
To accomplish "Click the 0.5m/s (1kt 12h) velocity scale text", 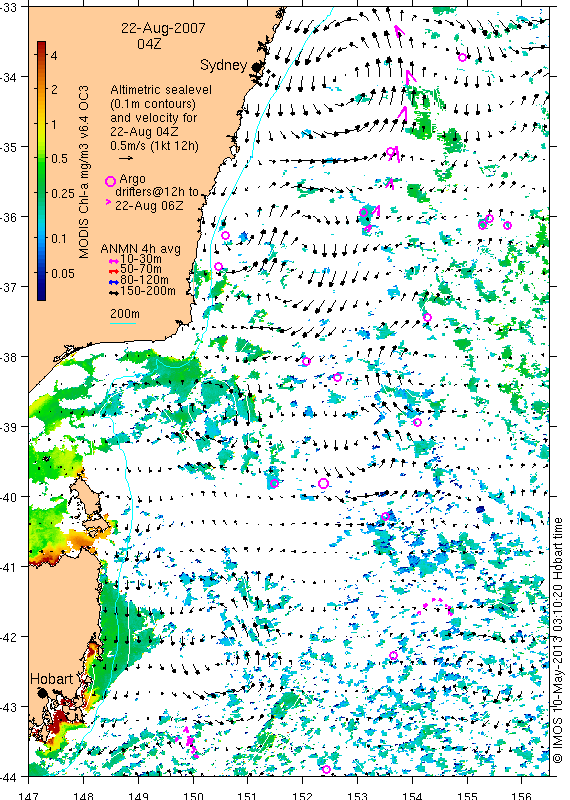I will pos(155,145).
